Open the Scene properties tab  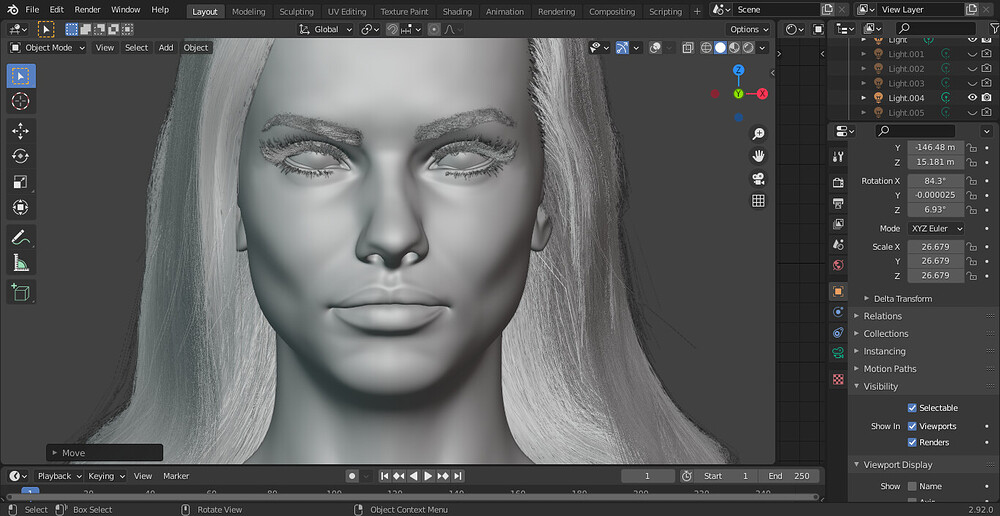point(839,244)
